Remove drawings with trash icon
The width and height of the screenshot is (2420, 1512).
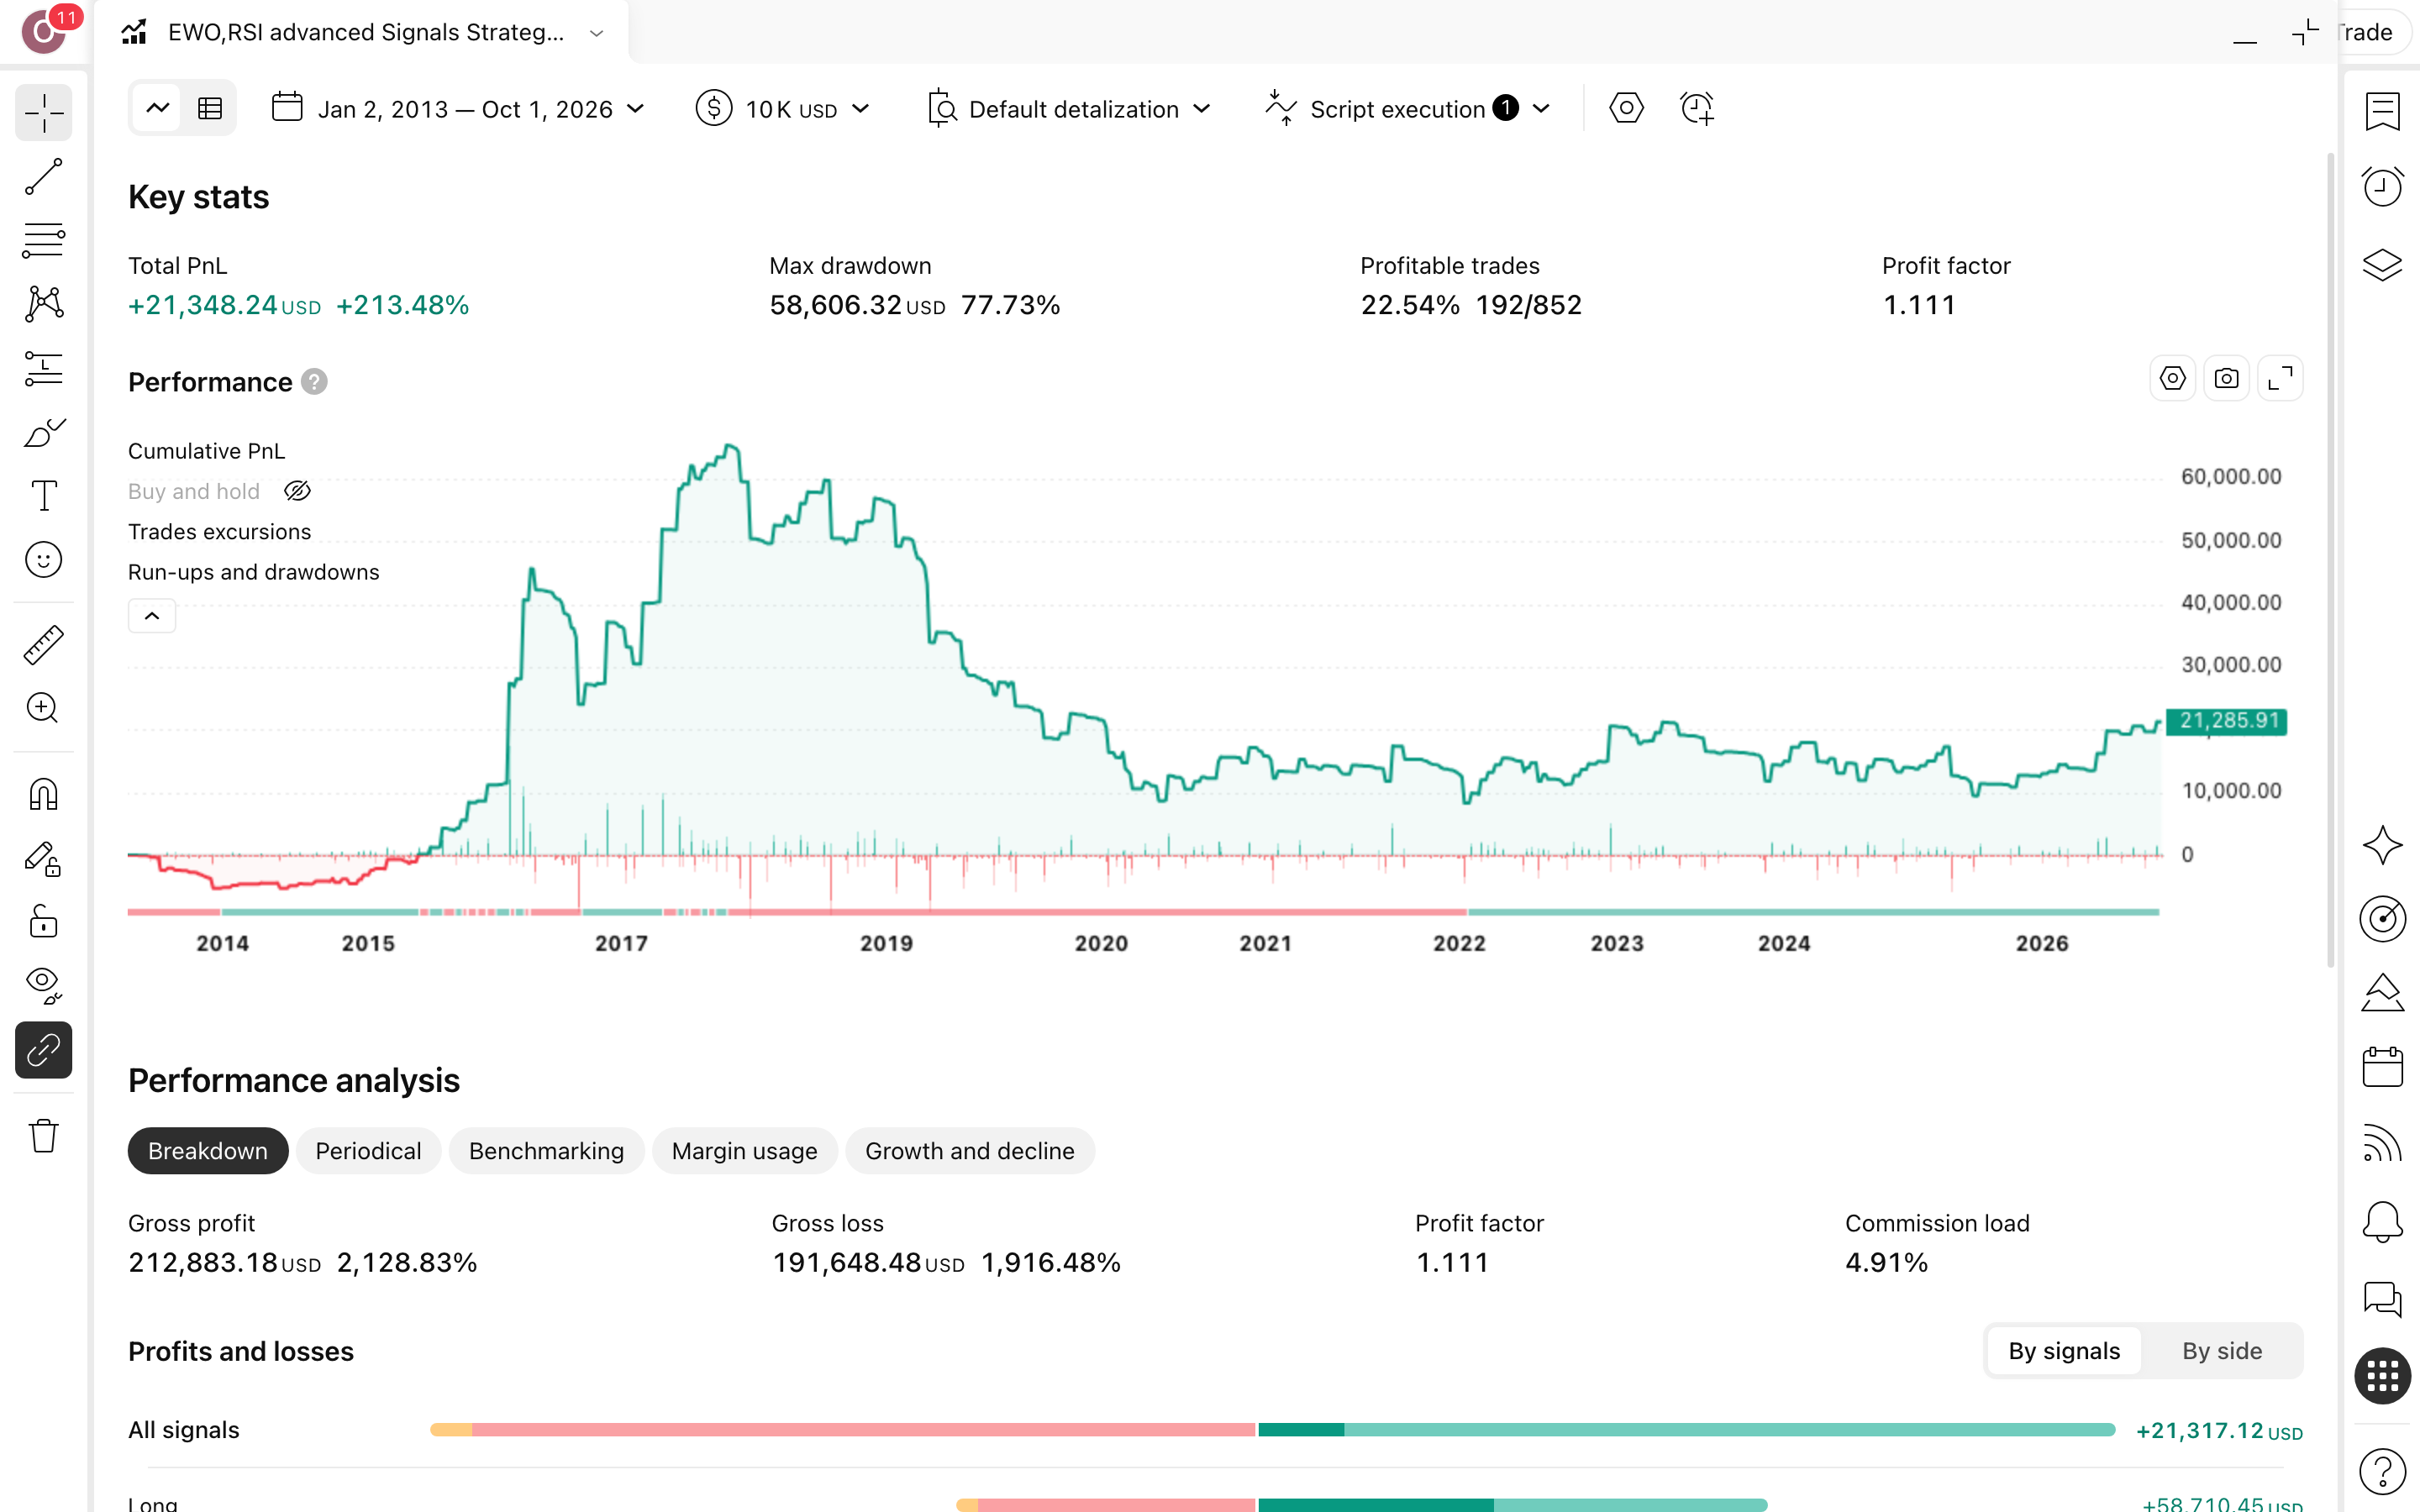tap(44, 1136)
